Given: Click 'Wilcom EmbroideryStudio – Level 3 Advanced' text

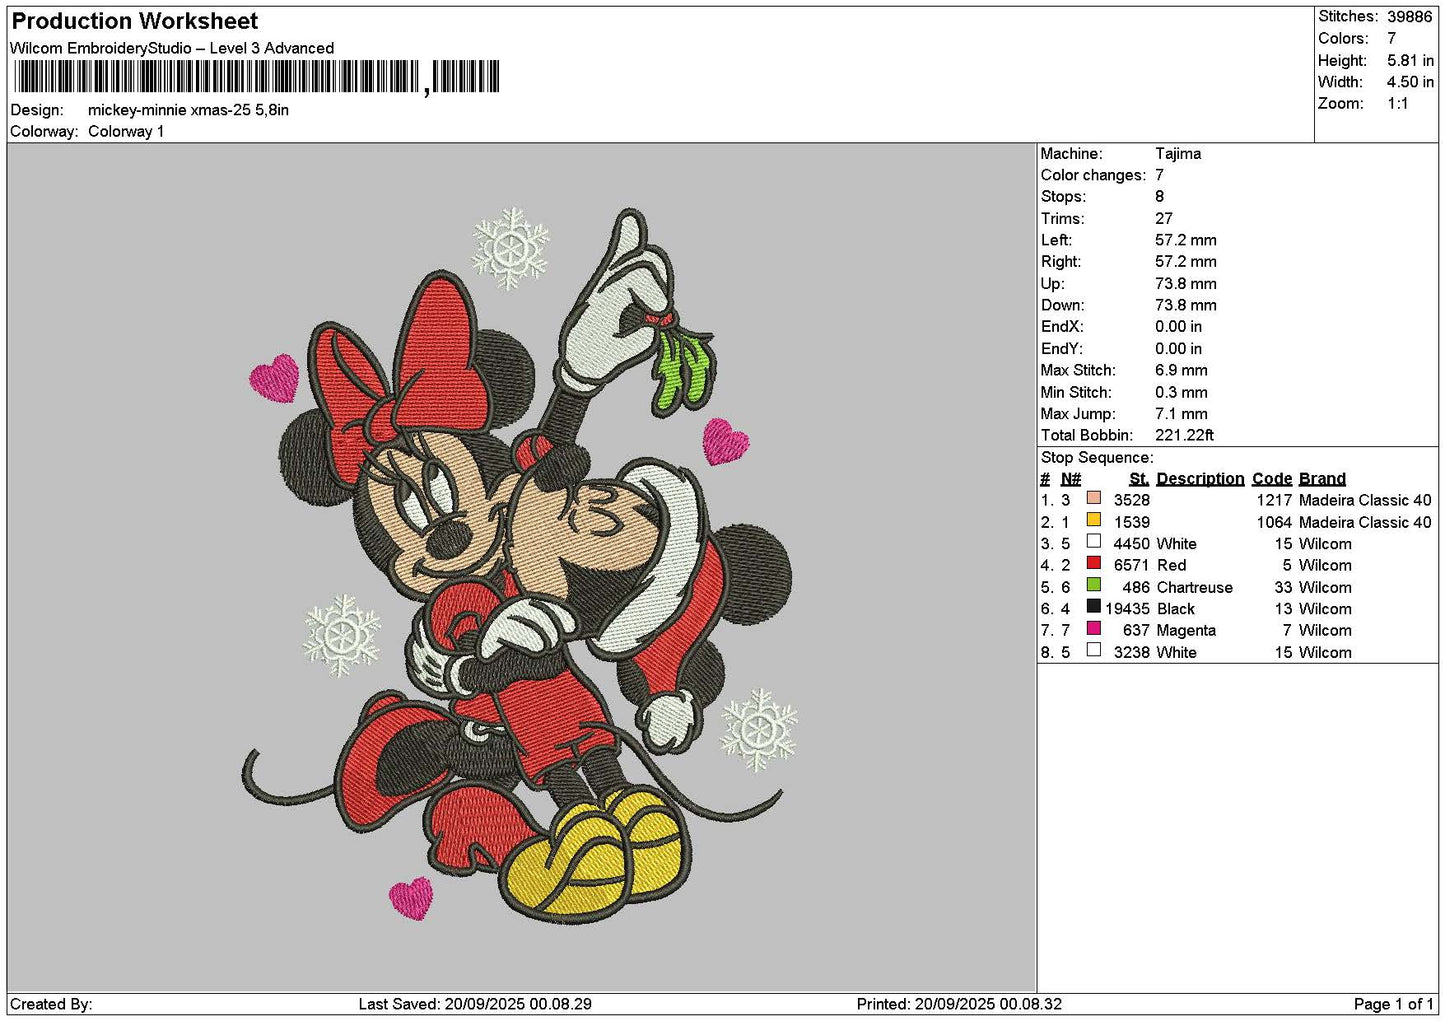Looking at the screenshot, I should (x=172, y=48).
